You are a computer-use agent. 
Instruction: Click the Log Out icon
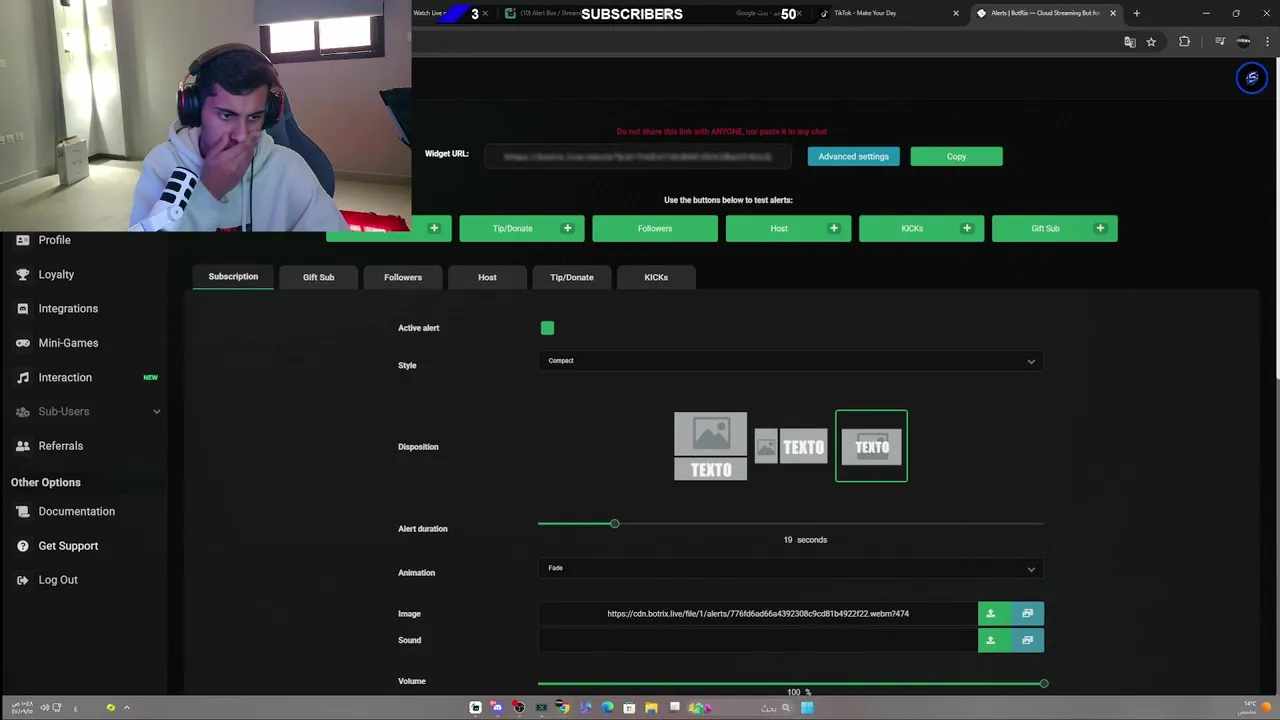click(23, 580)
